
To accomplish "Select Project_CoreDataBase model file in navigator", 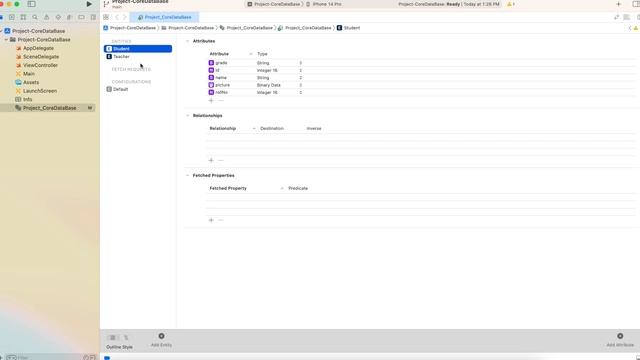I will tap(49, 108).
